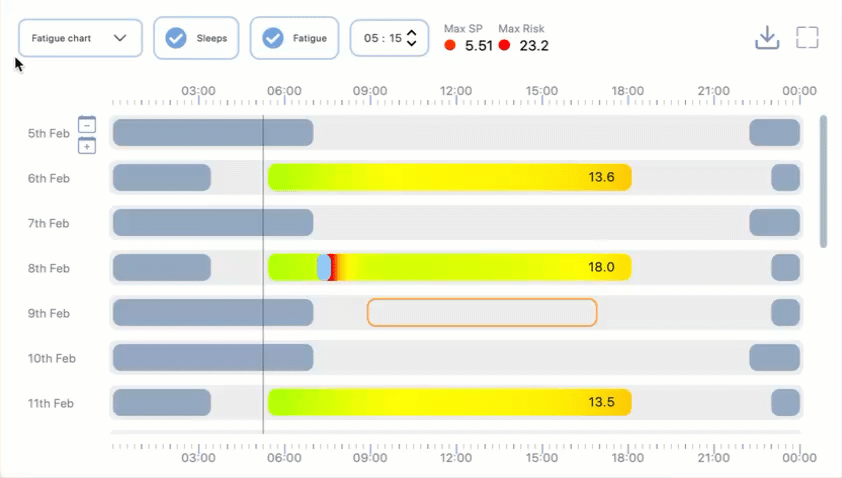Open fullscreen with the expand icon
Screen dimensions: 842x478
(807, 38)
